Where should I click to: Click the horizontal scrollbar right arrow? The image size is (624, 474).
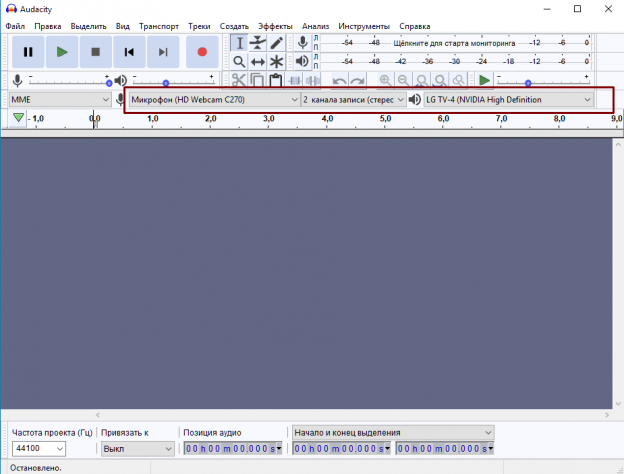point(607,415)
